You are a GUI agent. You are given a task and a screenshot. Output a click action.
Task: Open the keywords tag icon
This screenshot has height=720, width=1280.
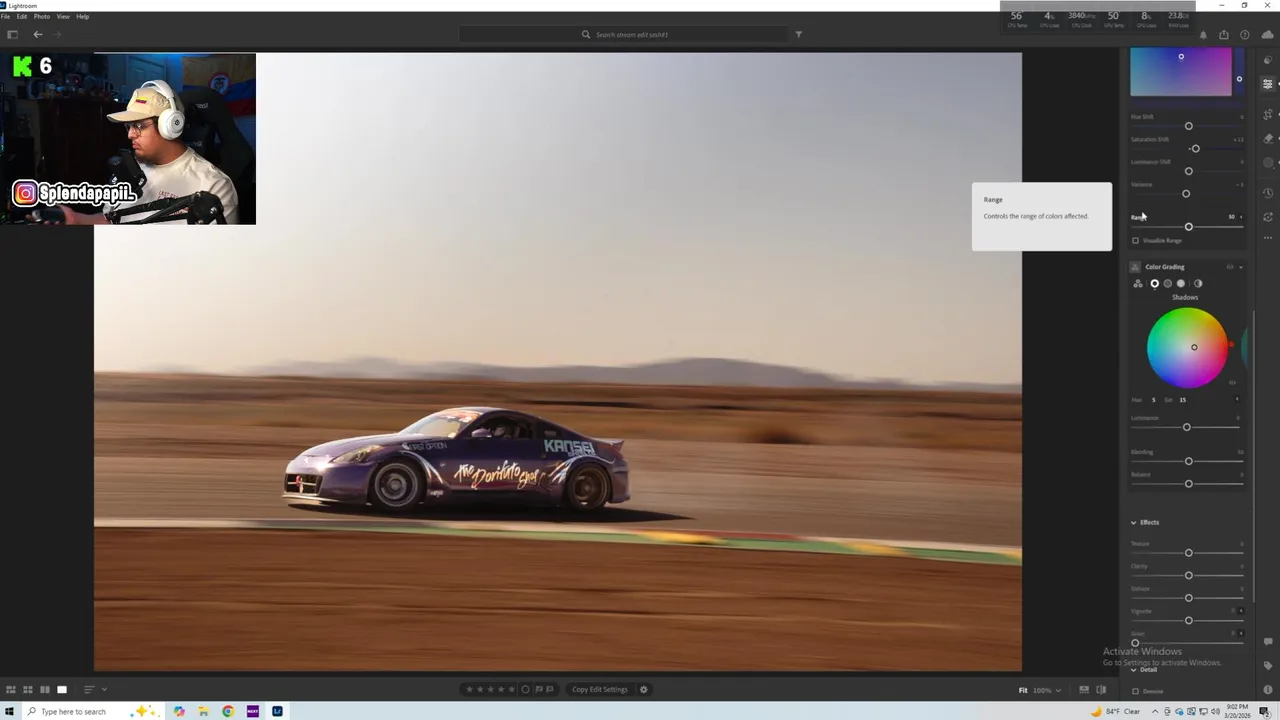[1268, 665]
